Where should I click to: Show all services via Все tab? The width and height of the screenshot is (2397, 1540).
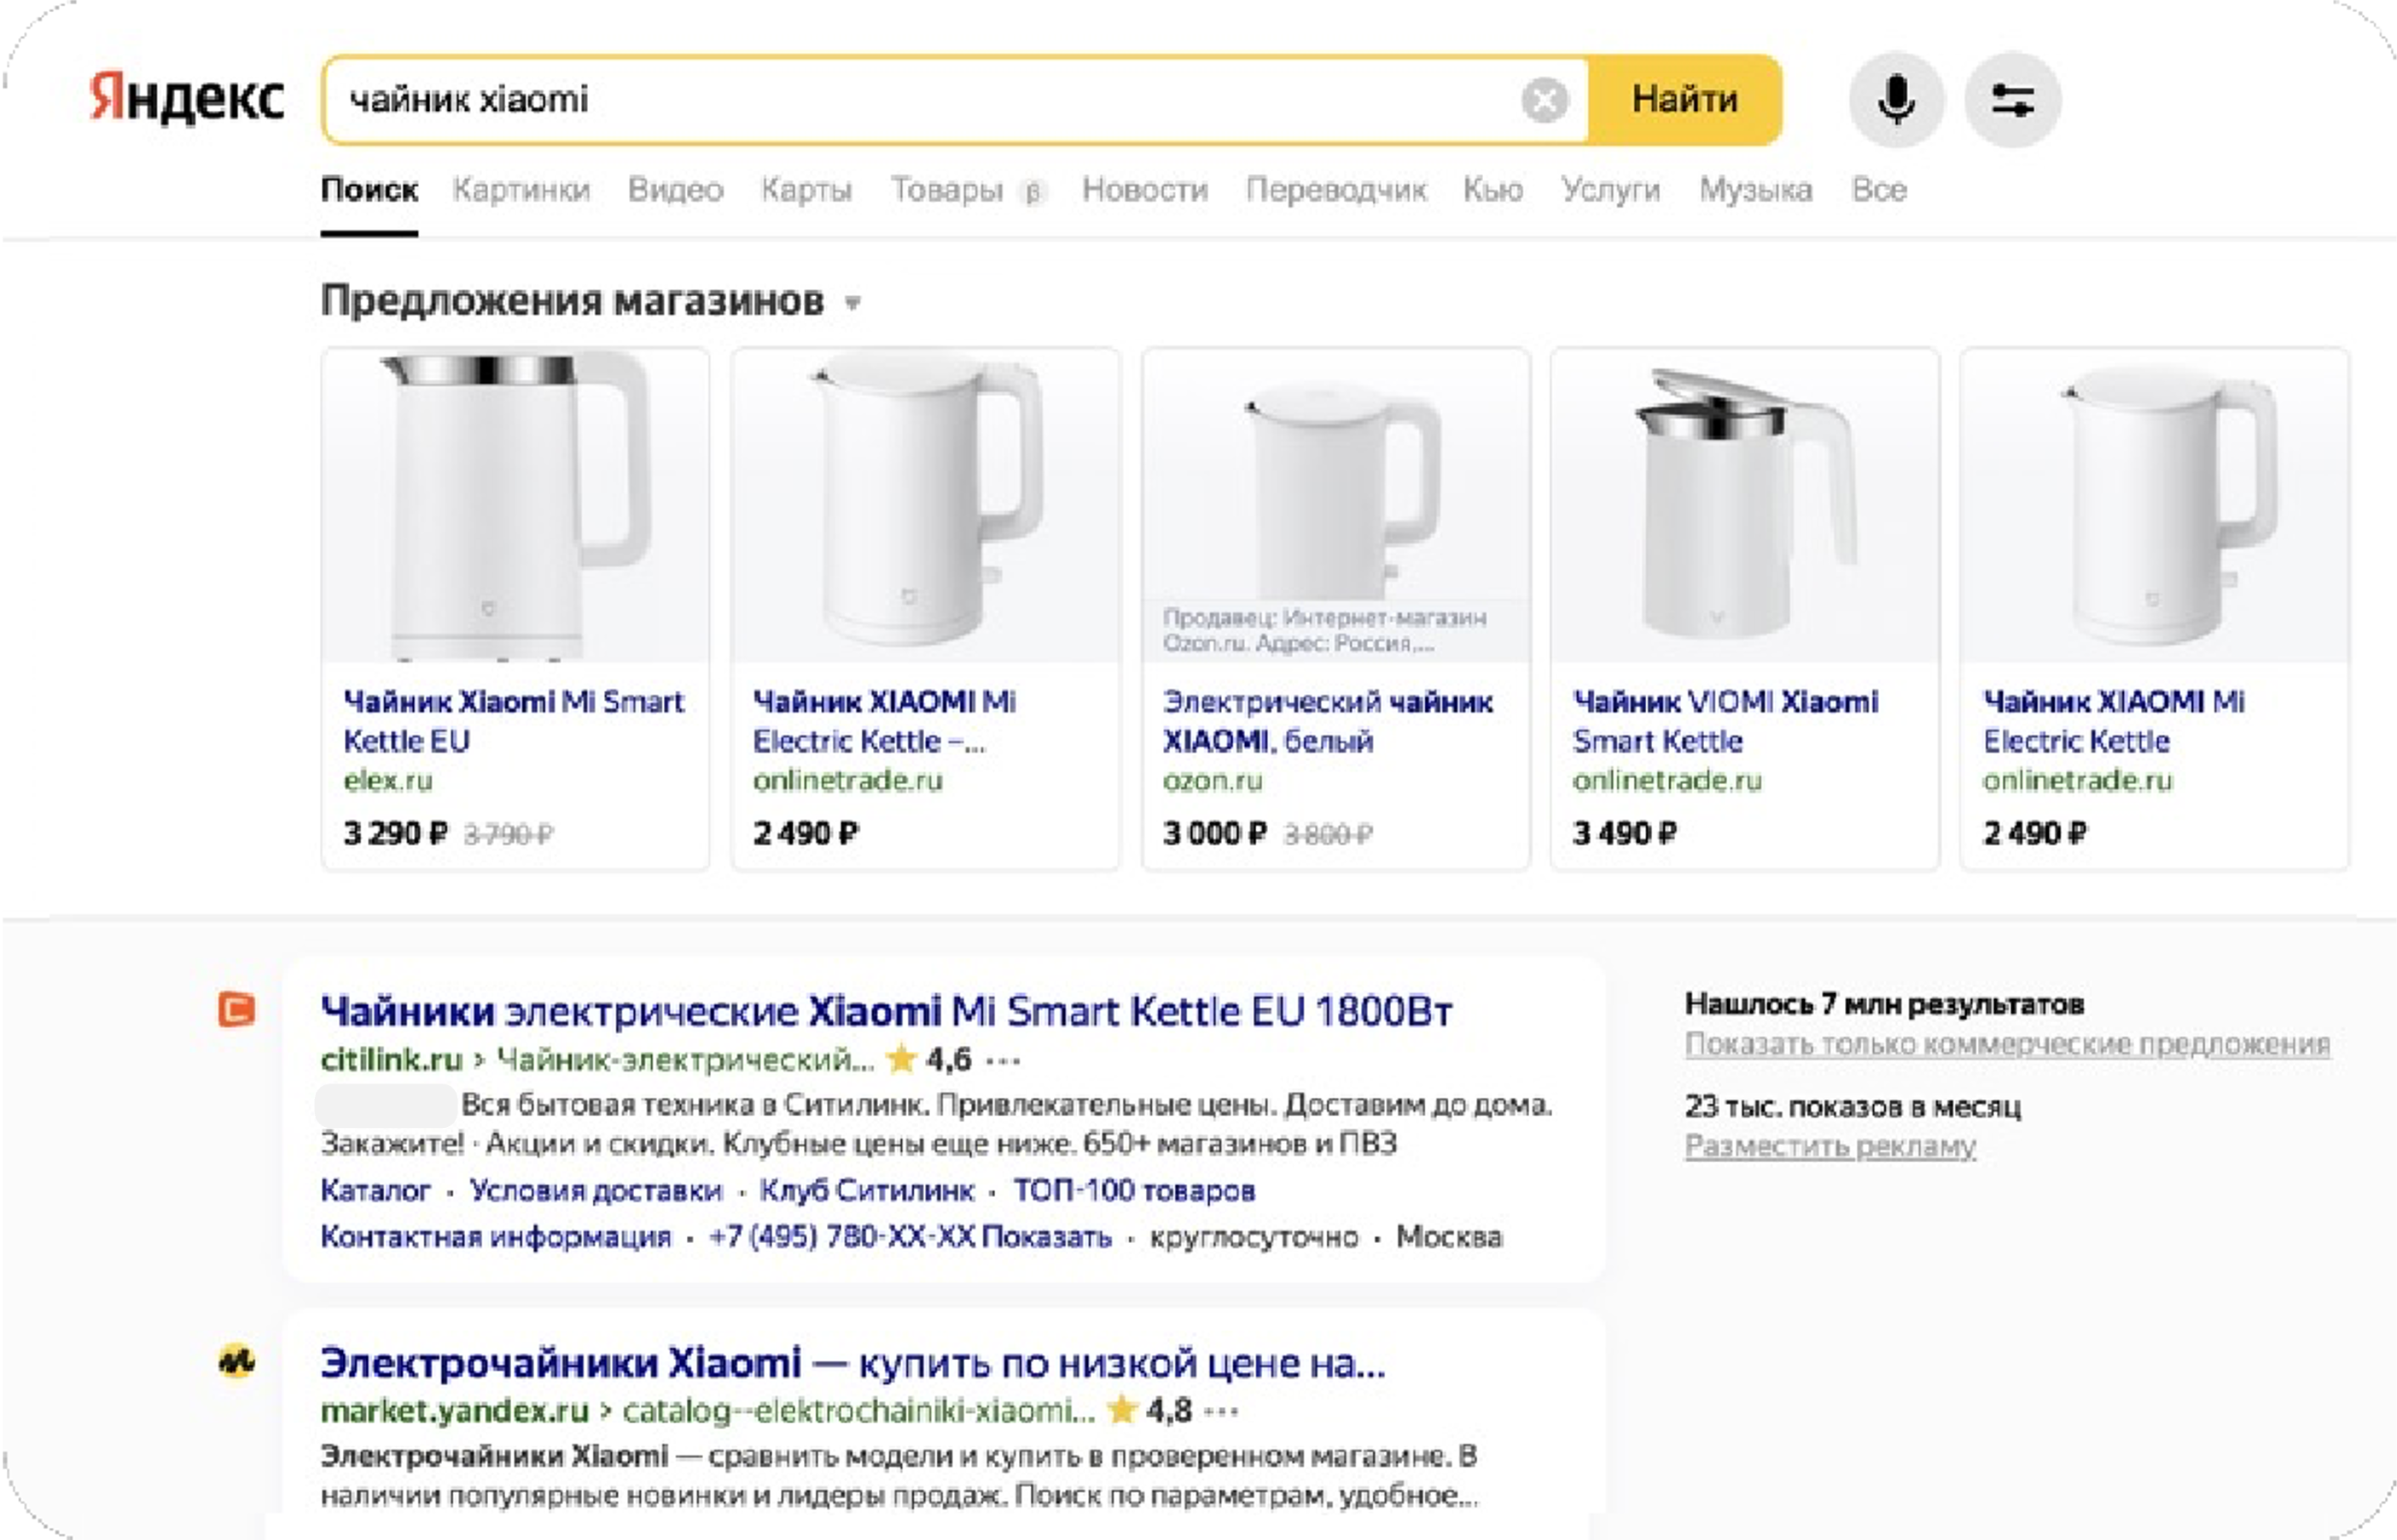pyautogui.click(x=1879, y=189)
